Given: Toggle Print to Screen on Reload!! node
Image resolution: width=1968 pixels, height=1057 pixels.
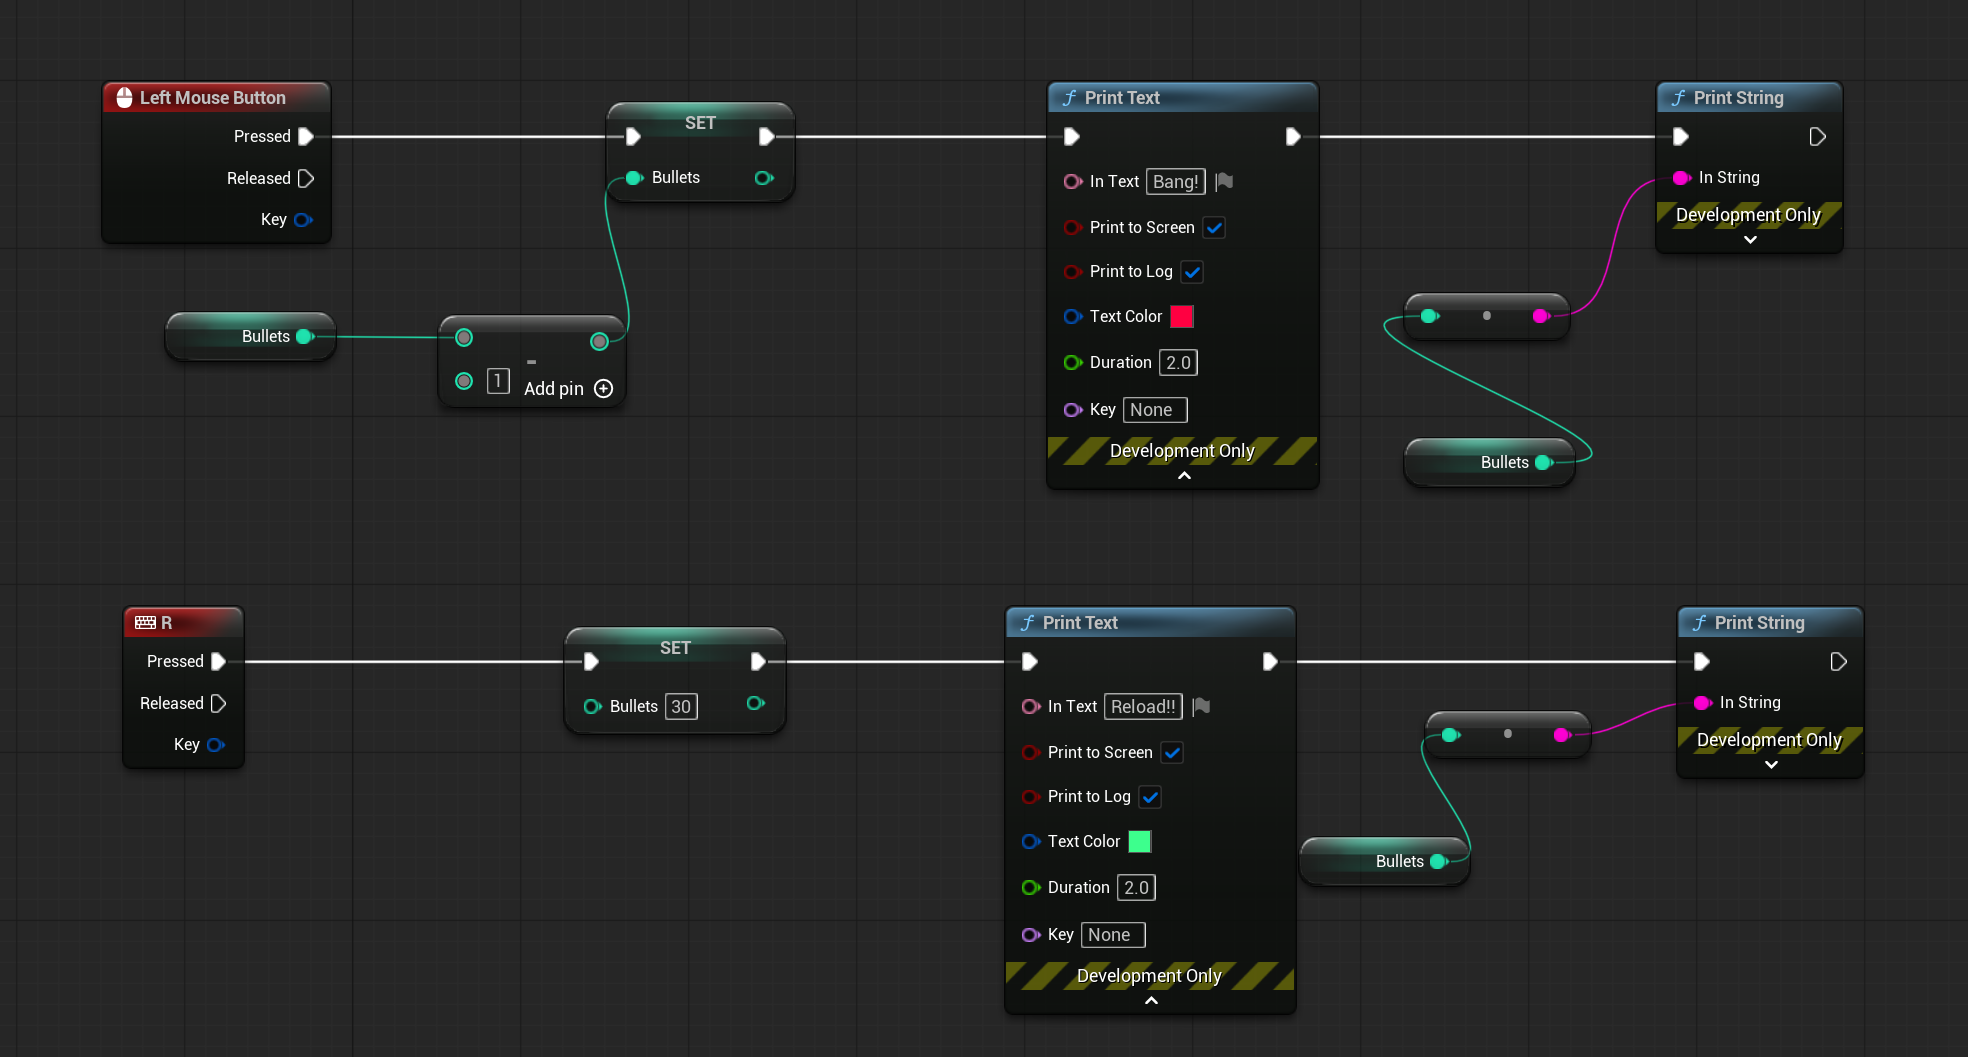Looking at the screenshot, I should coord(1172,753).
